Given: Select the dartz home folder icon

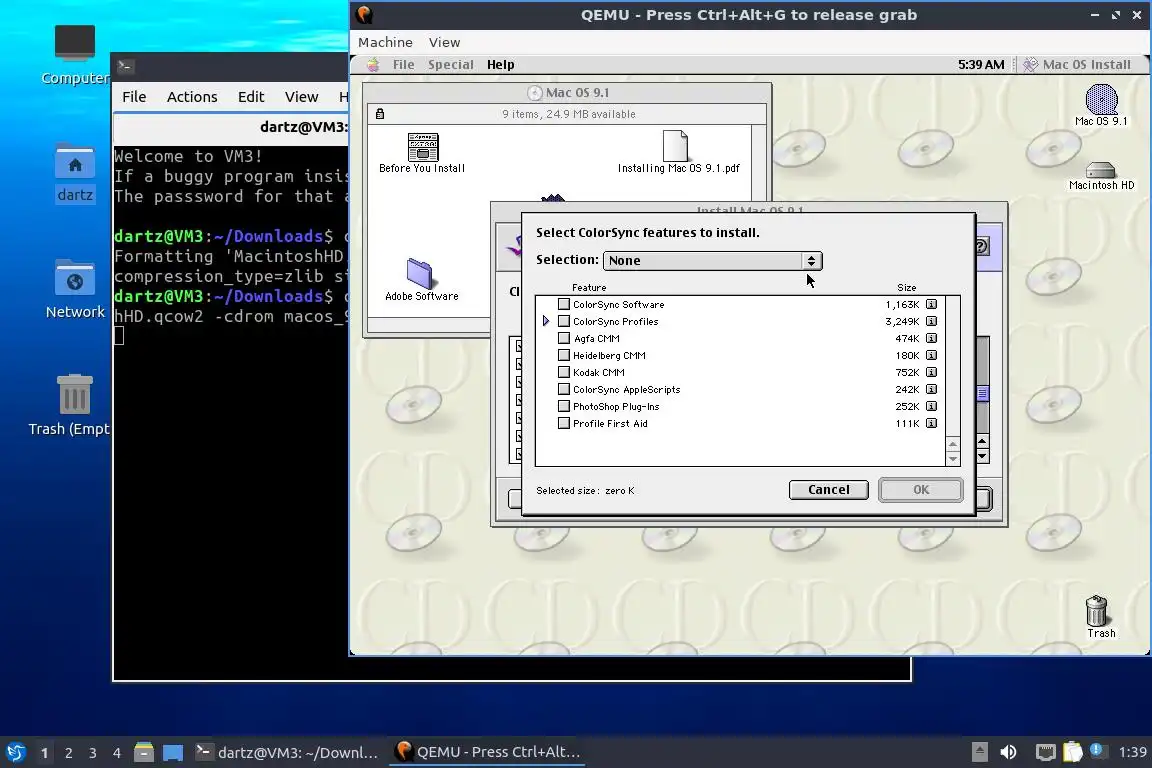Looking at the screenshot, I should [x=75, y=162].
